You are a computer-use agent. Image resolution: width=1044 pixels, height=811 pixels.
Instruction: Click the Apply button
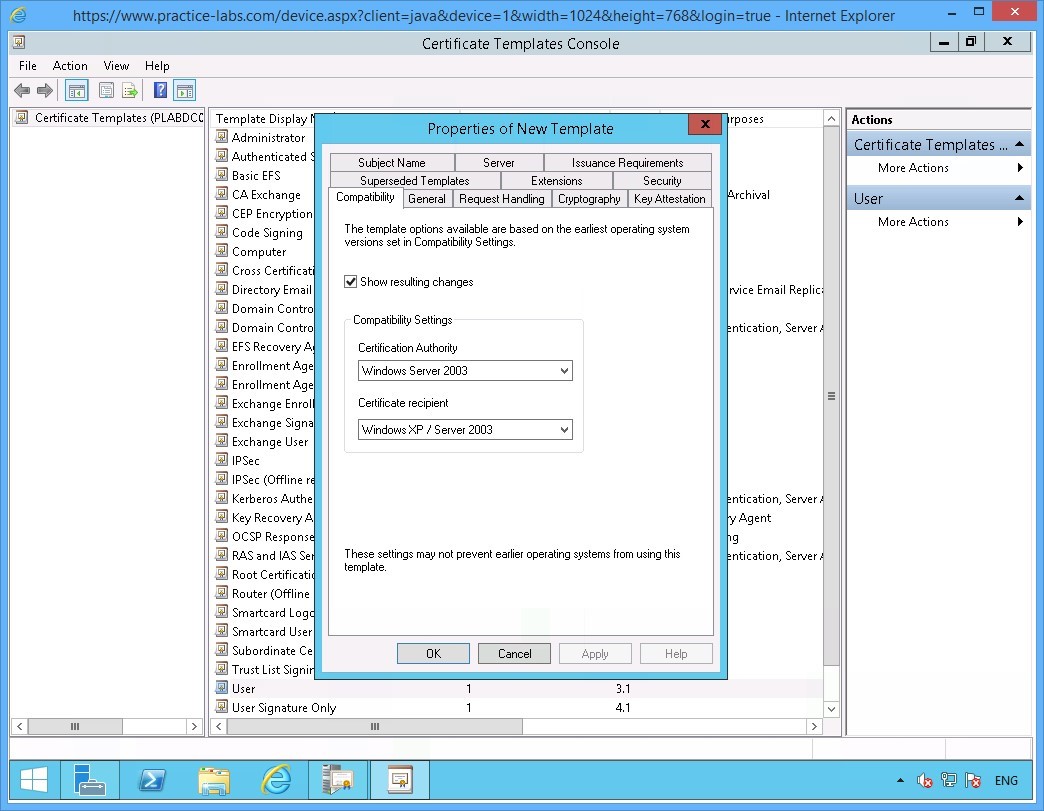595,653
